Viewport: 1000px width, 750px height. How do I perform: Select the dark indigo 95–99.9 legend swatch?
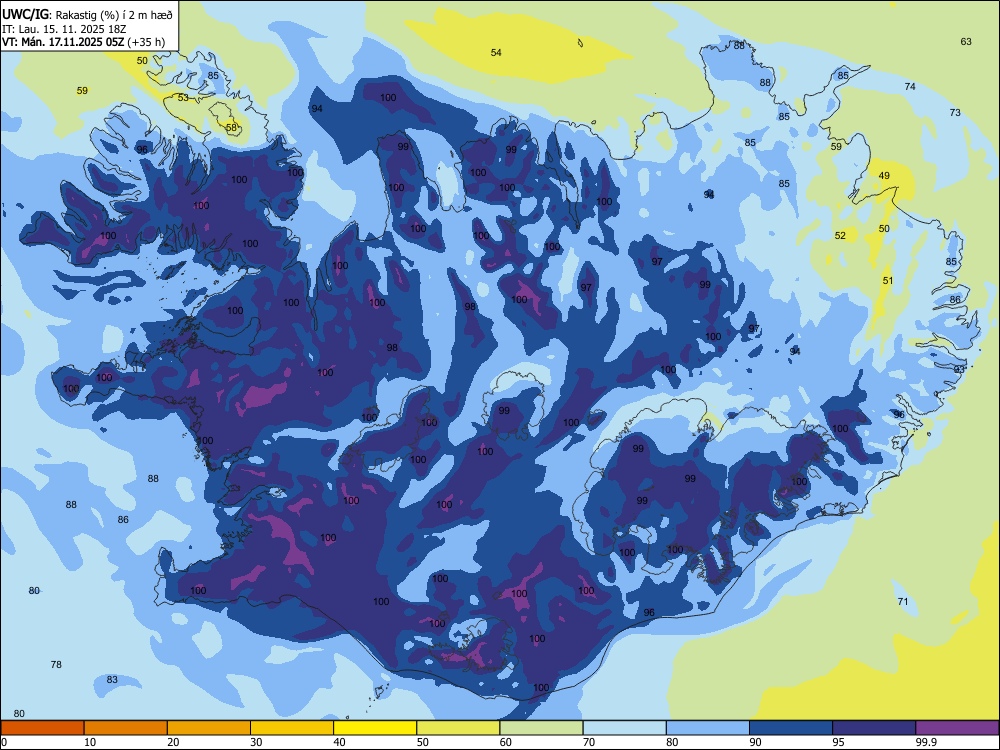pyautogui.click(x=874, y=728)
